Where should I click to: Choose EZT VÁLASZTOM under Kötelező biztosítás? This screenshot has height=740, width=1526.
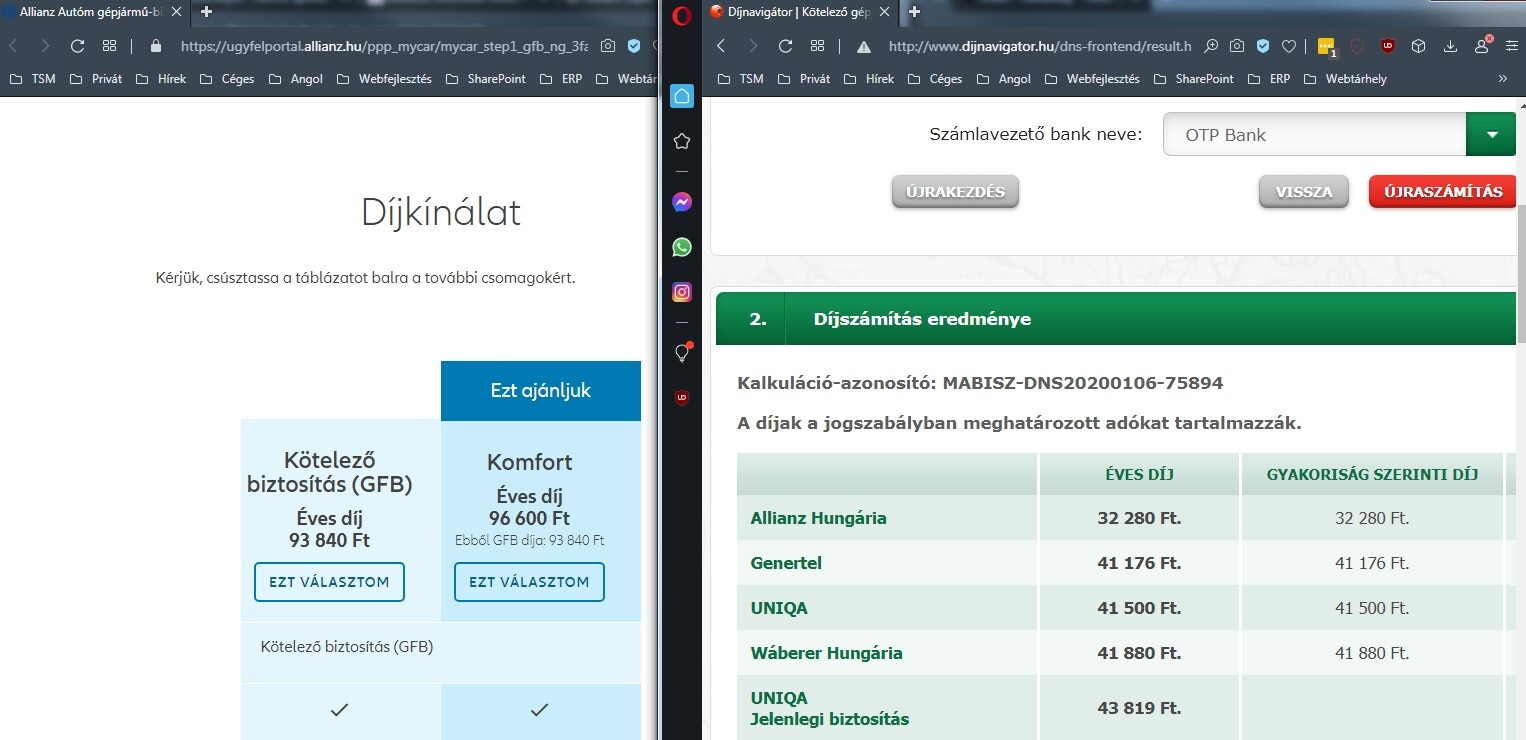click(x=329, y=582)
